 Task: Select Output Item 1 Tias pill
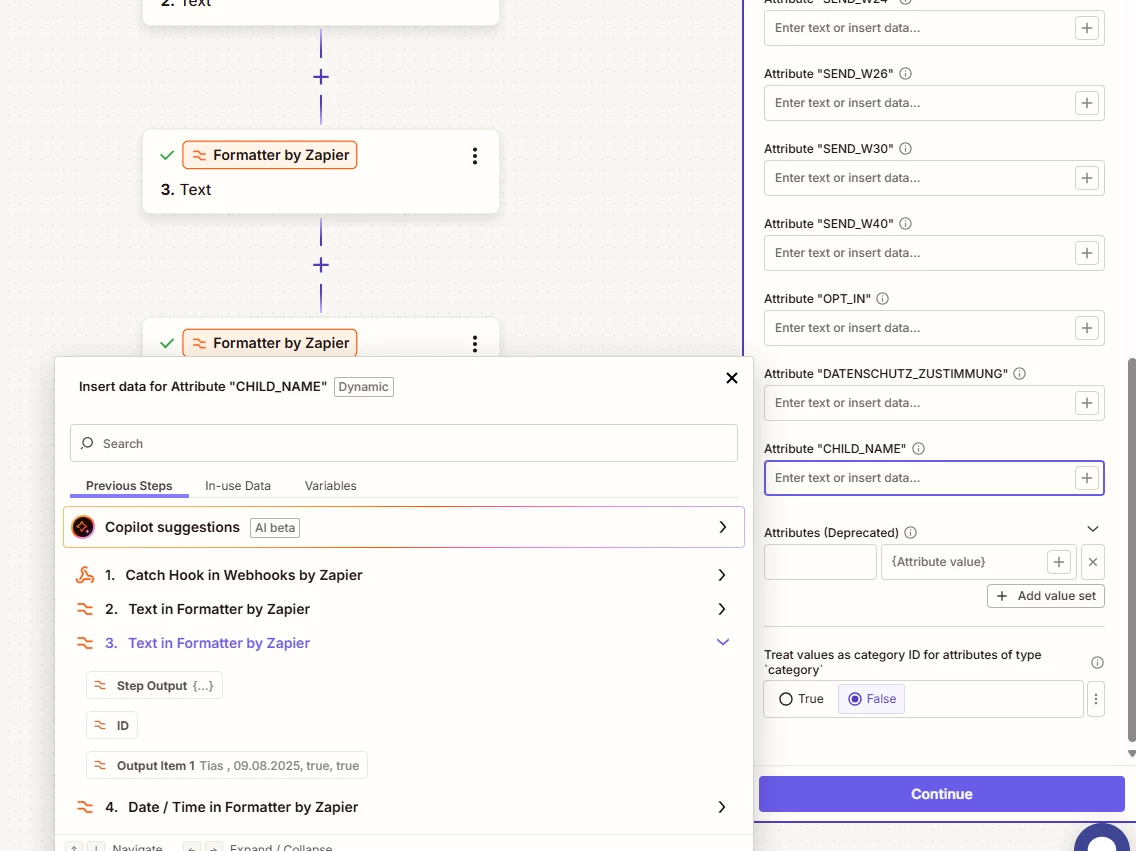pos(227,766)
